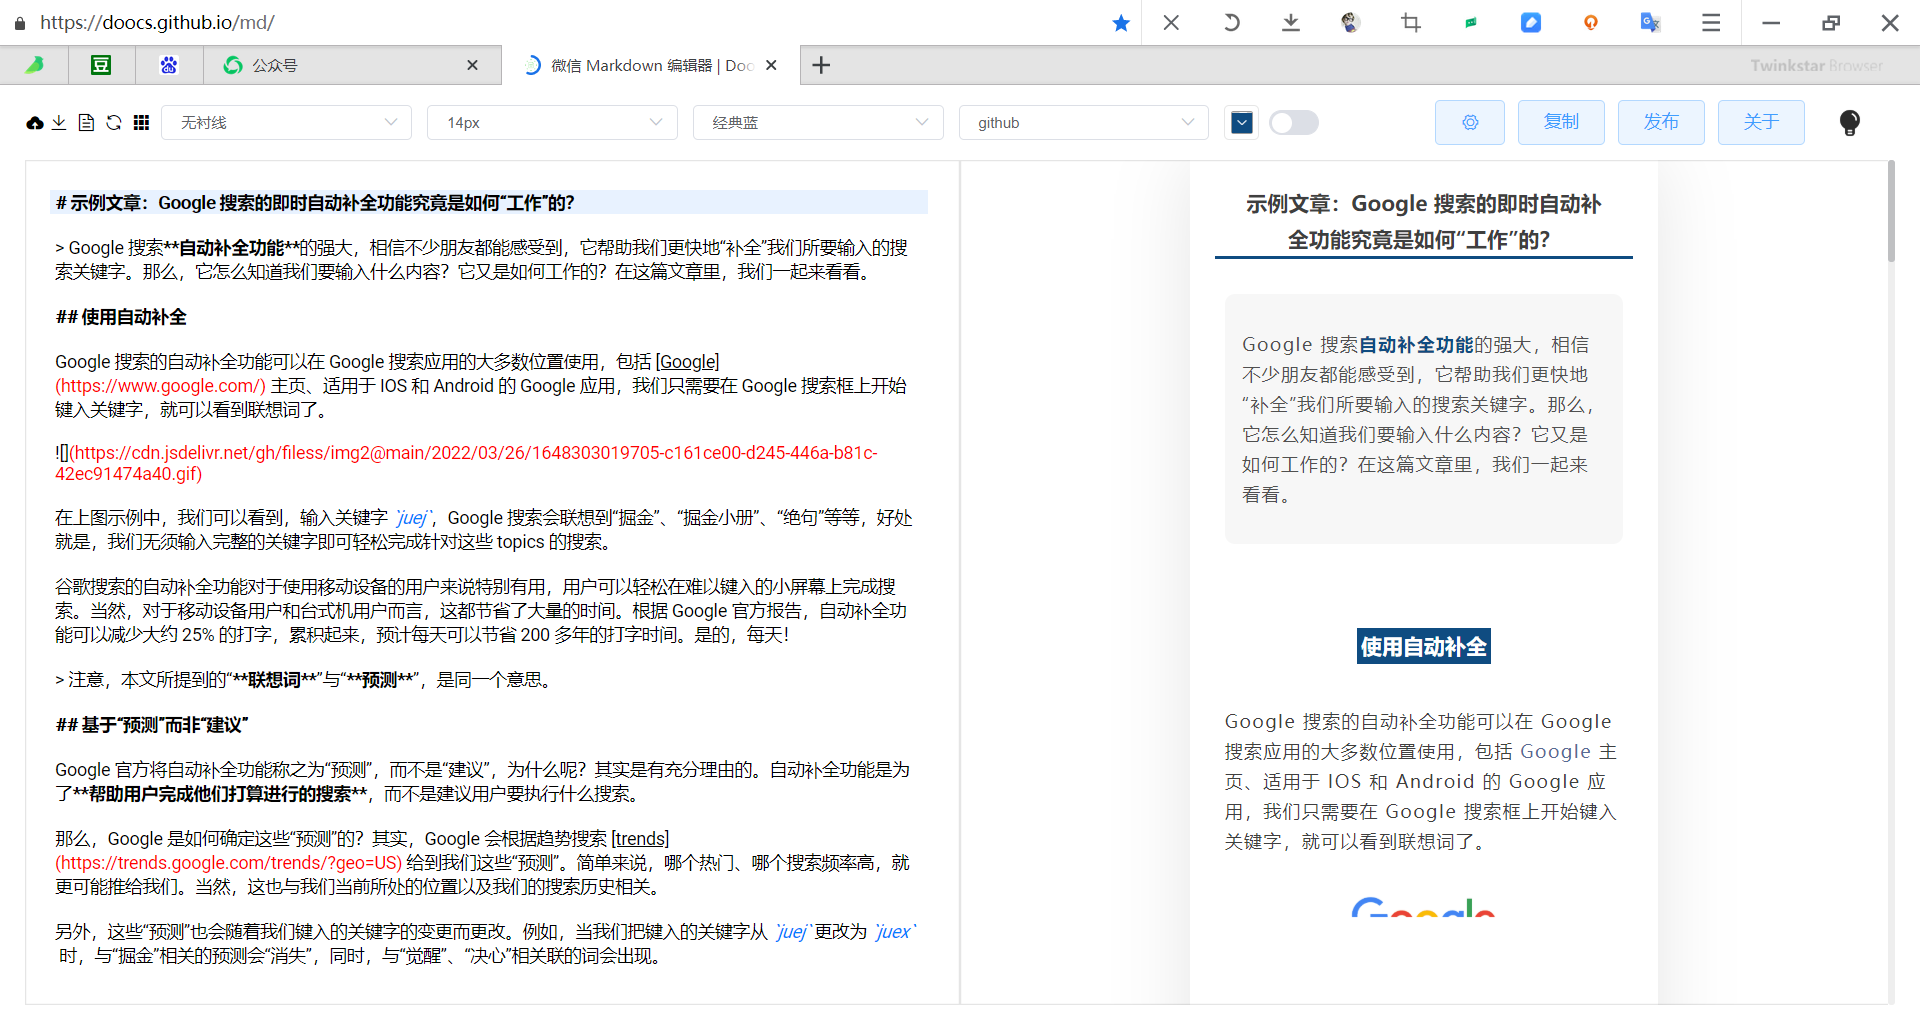Click the refresh/reset icon in editor toolbar
This screenshot has height=1026, width=1920.
[114, 122]
